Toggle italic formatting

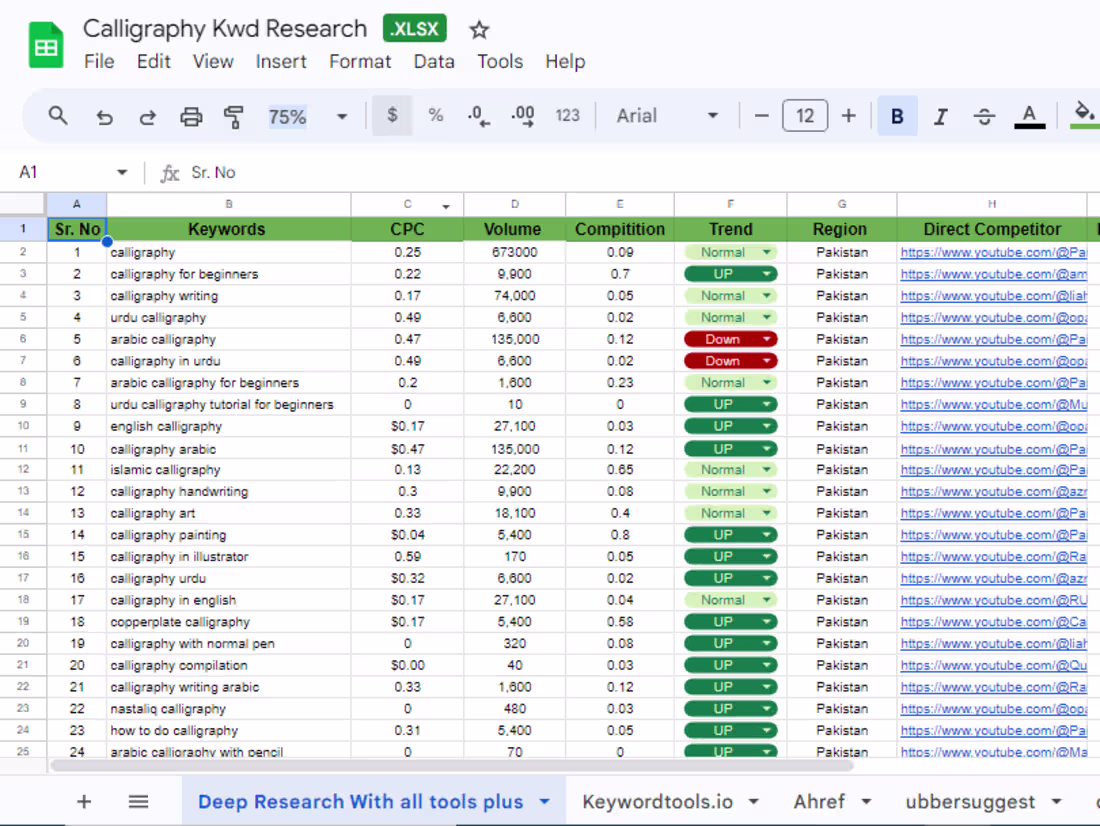(x=941, y=117)
